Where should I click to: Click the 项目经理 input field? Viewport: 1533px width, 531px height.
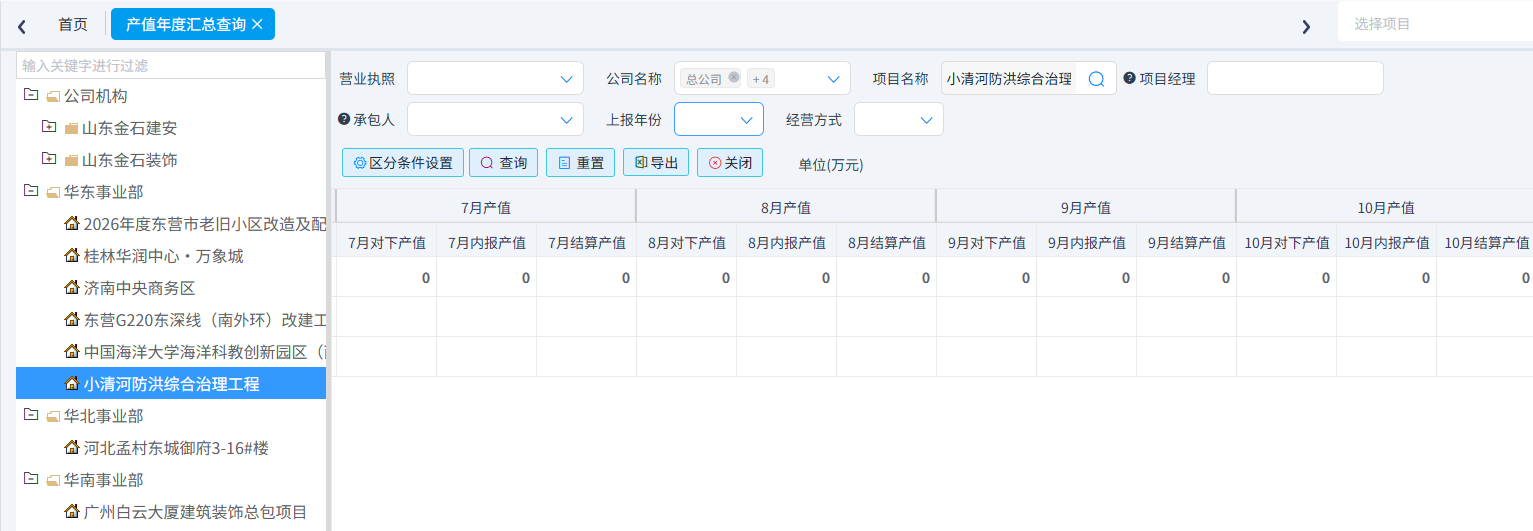click(1295, 78)
